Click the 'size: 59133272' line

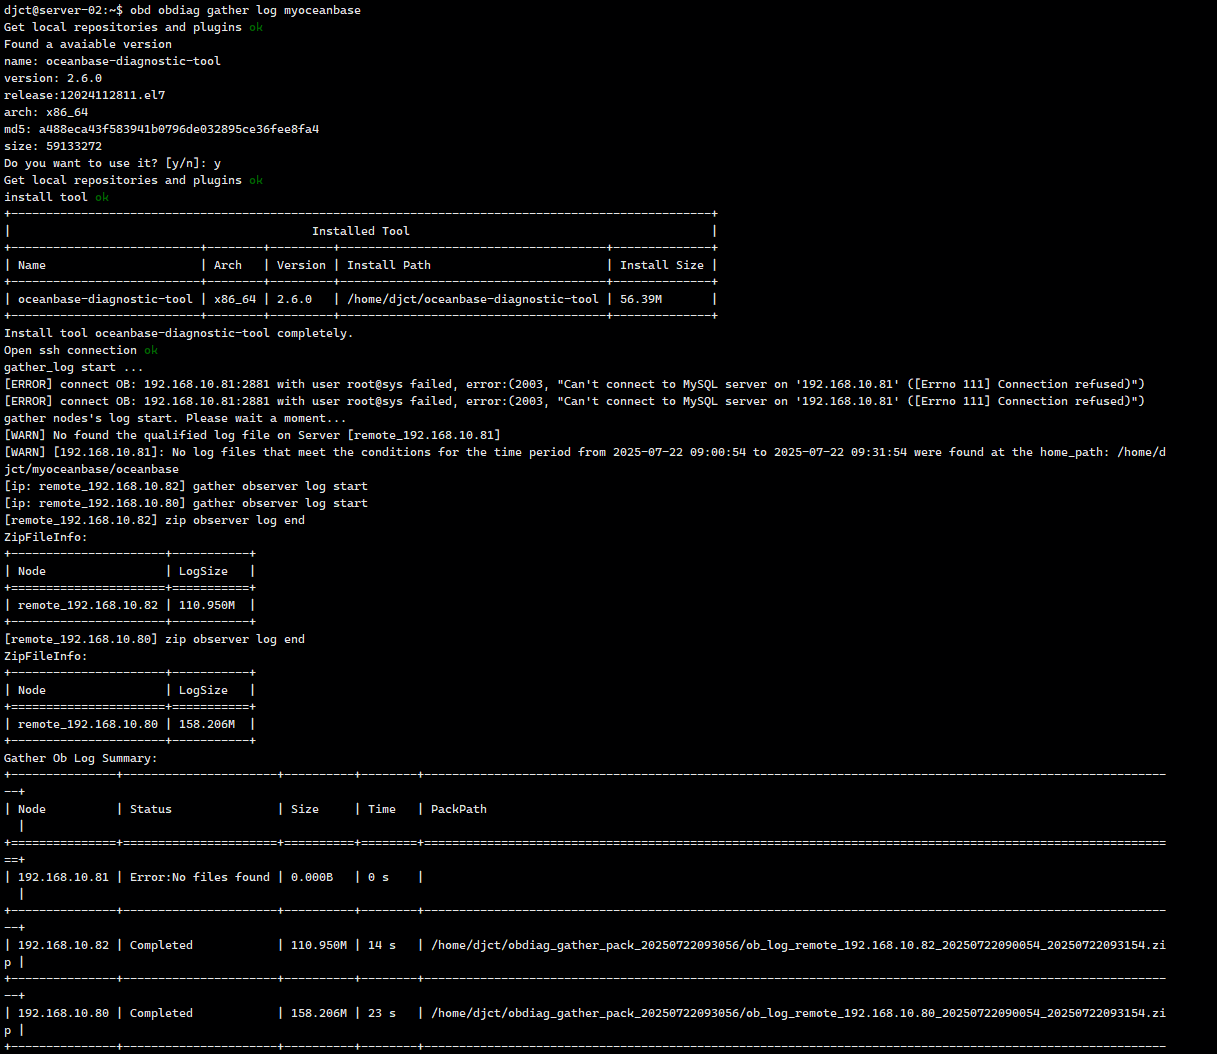click(x=53, y=146)
